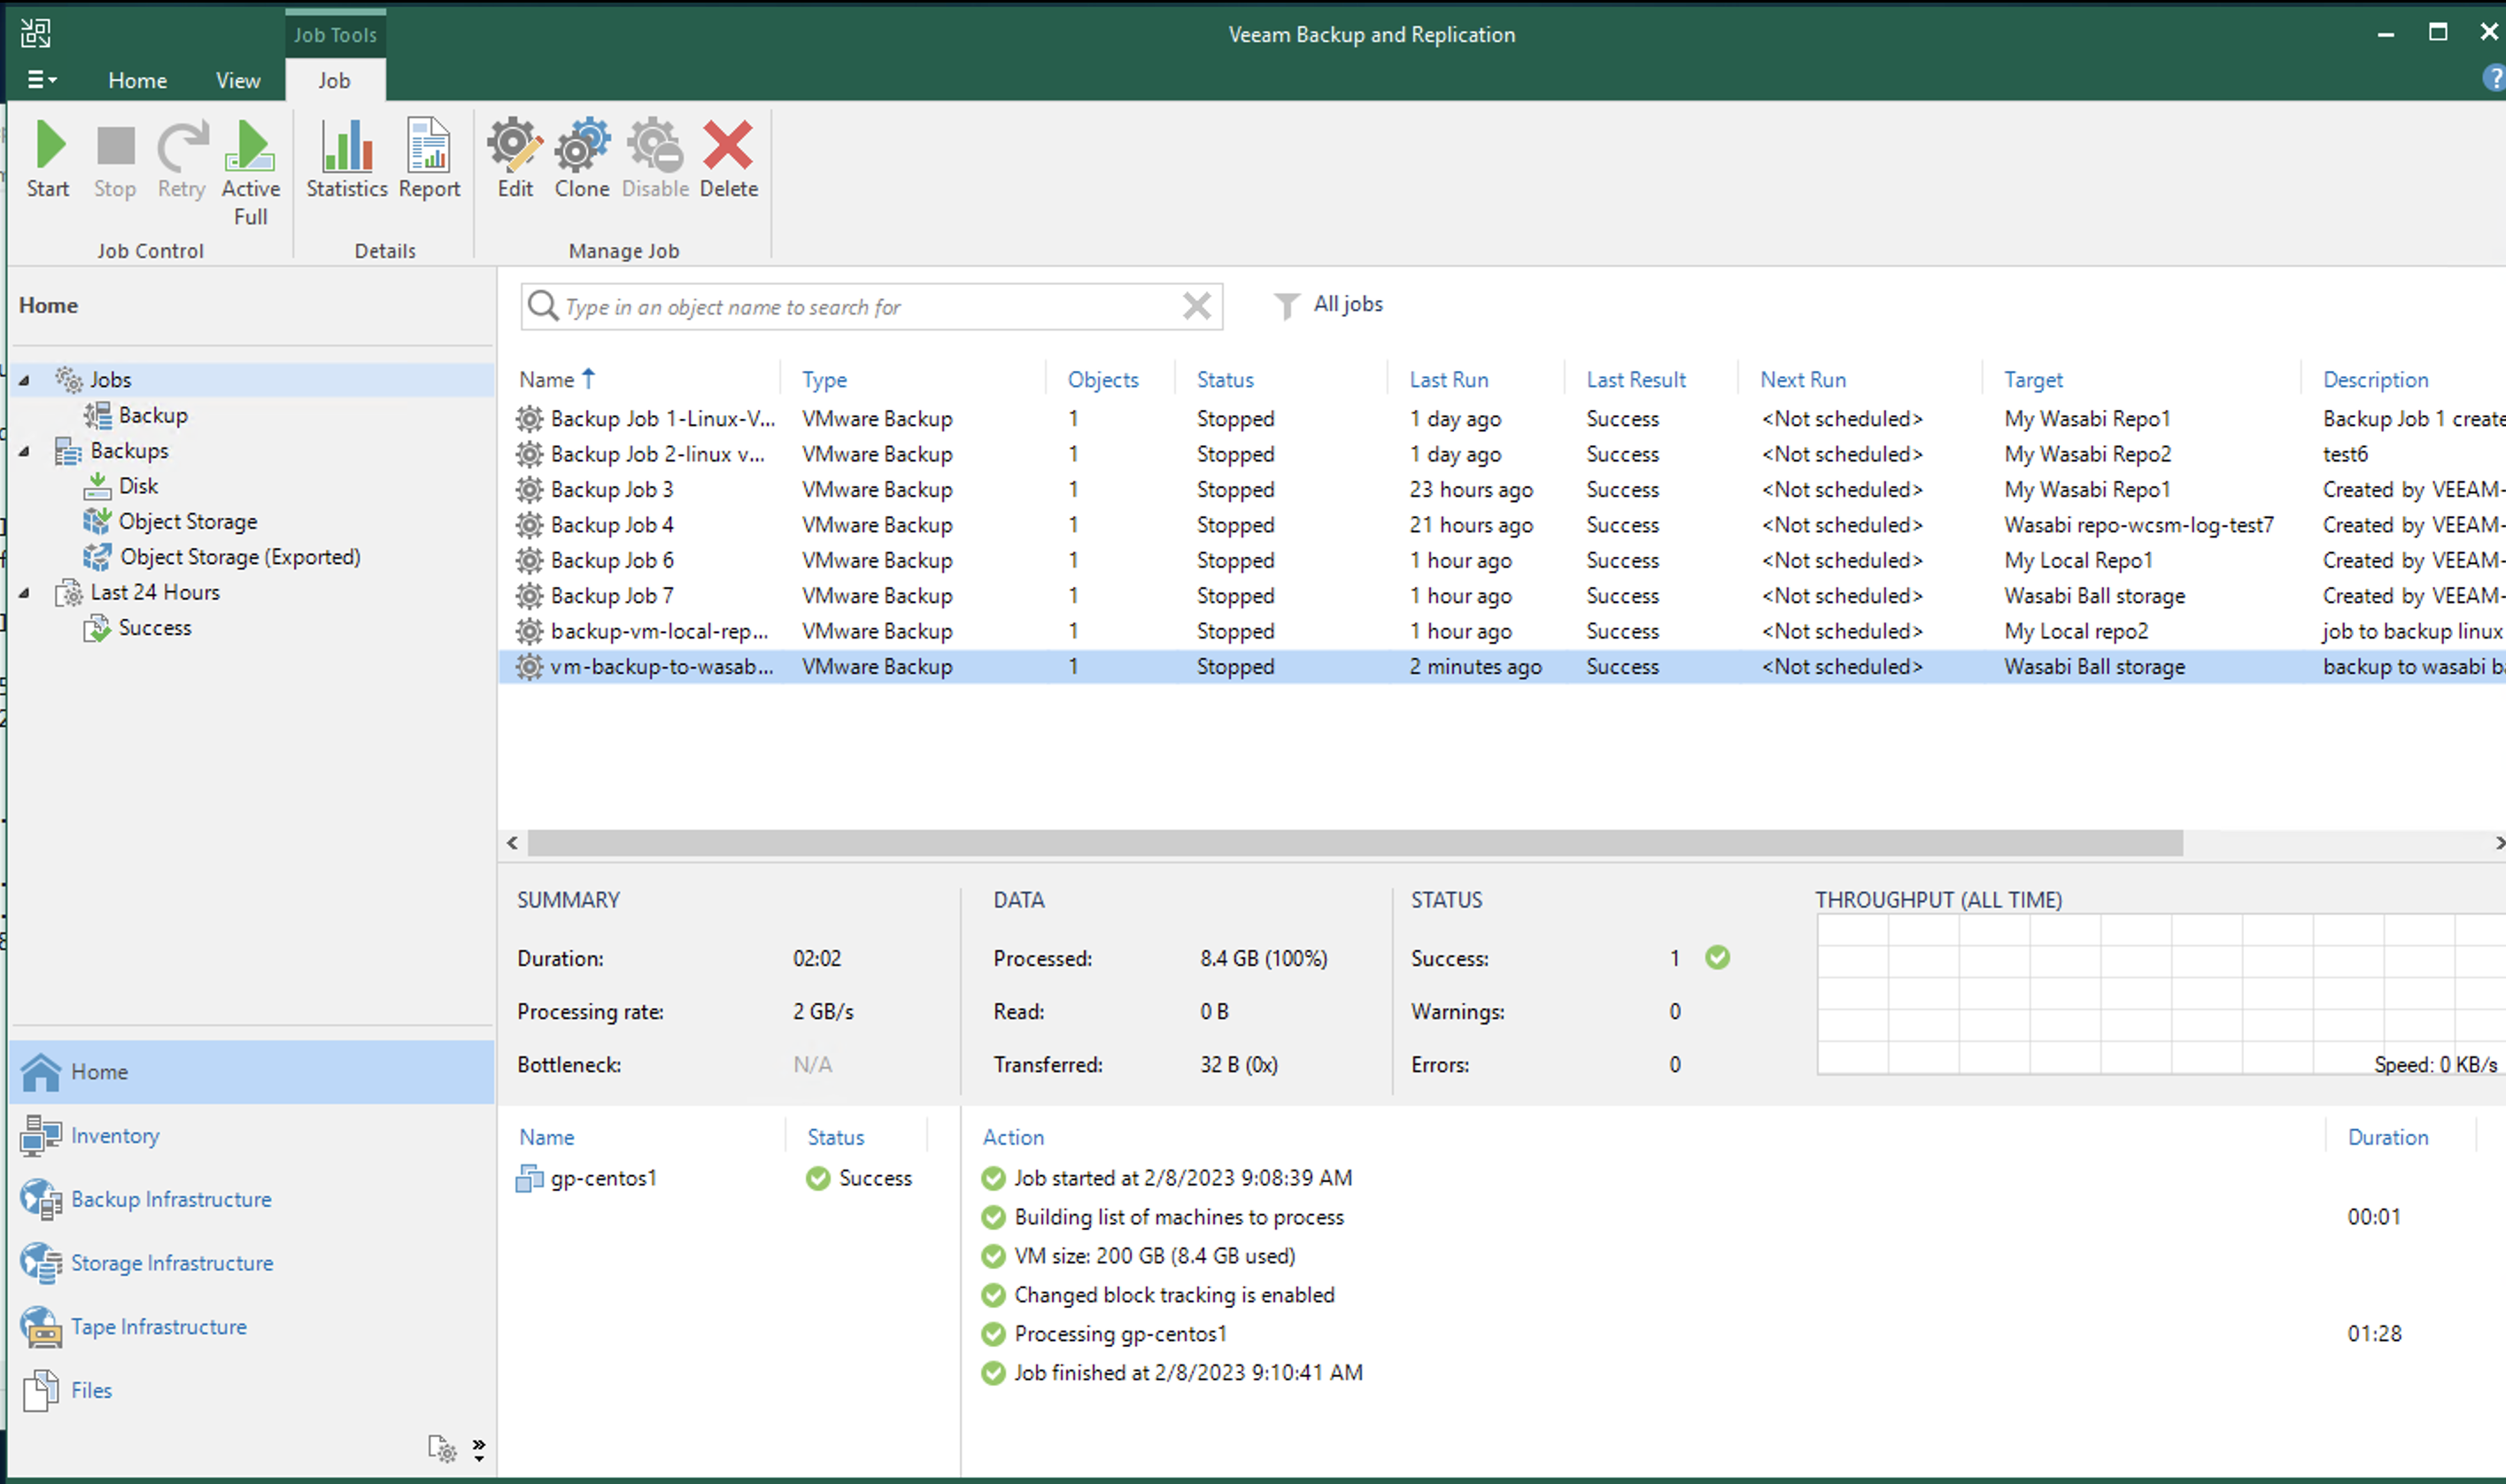Click the horizontal scrollbar thumb in jobs list

pos(1355,844)
